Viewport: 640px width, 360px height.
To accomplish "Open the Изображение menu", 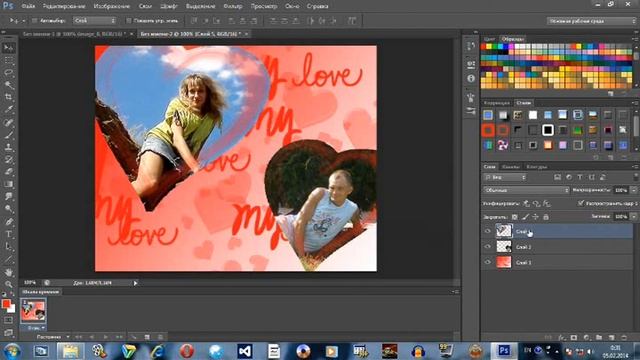I will (x=111, y=6).
